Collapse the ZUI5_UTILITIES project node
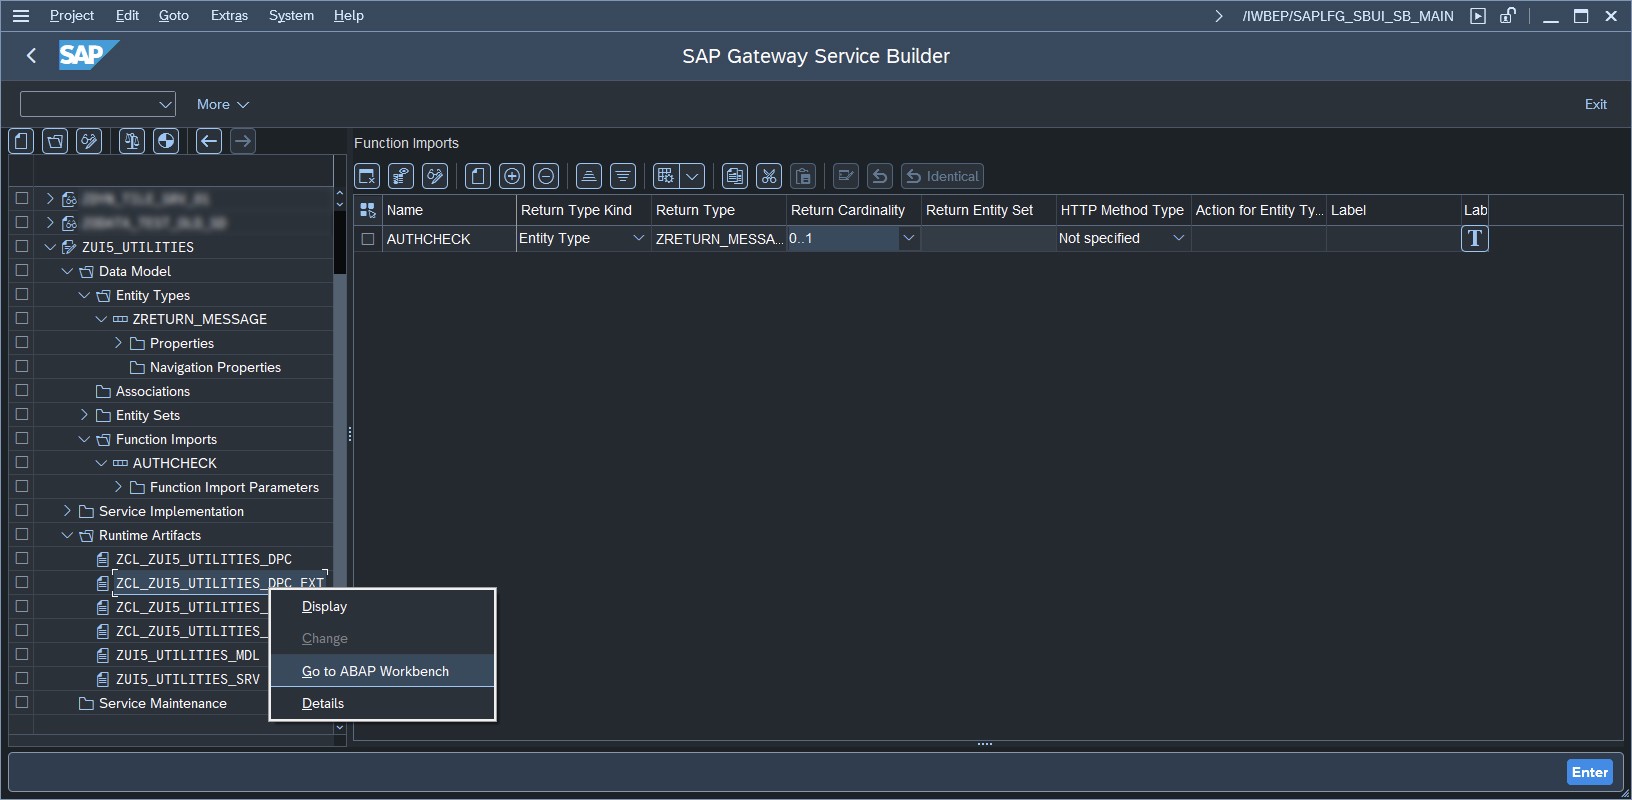 click(50, 246)
